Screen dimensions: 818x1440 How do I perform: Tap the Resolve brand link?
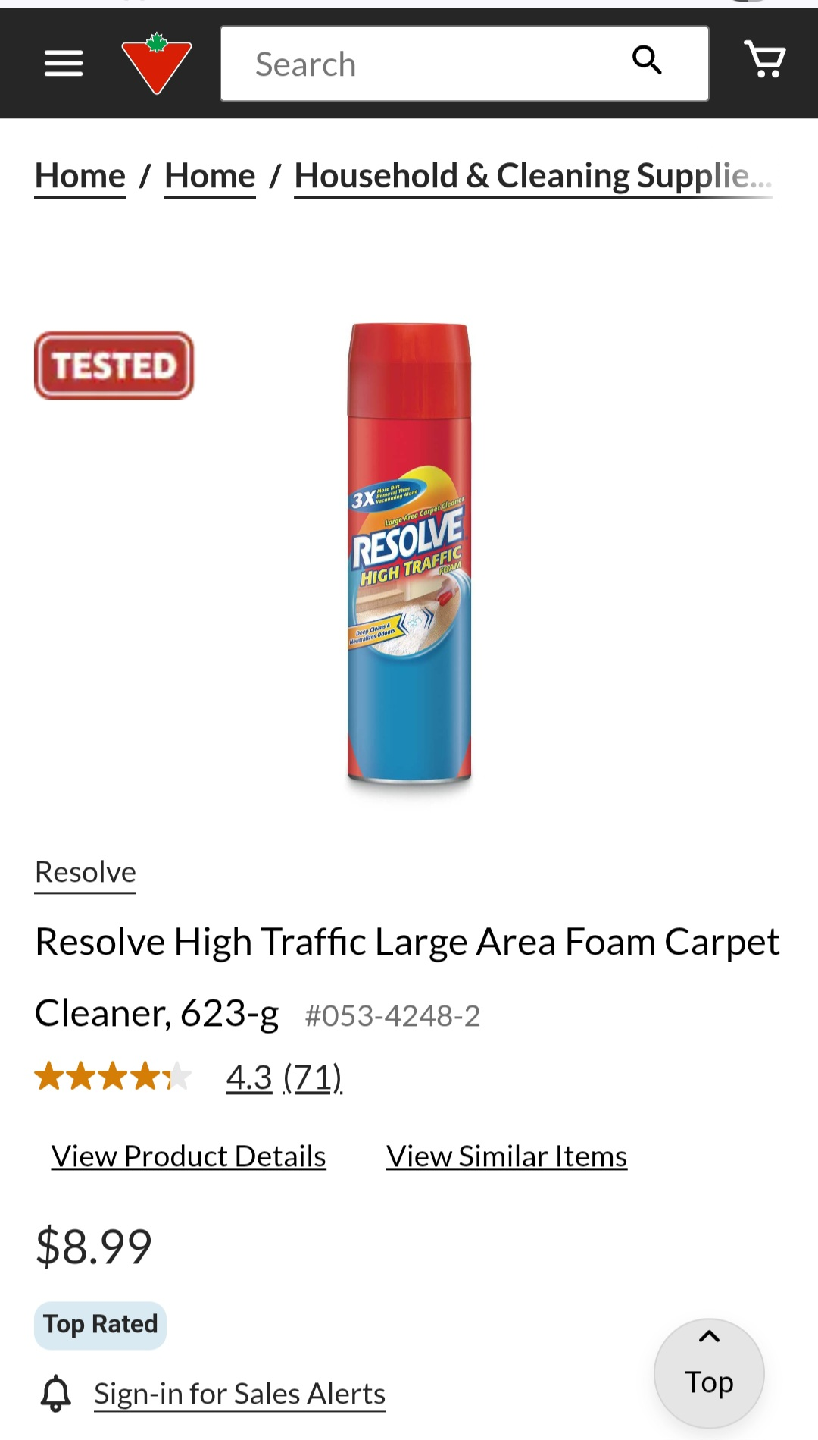click(x=85, y=872)
